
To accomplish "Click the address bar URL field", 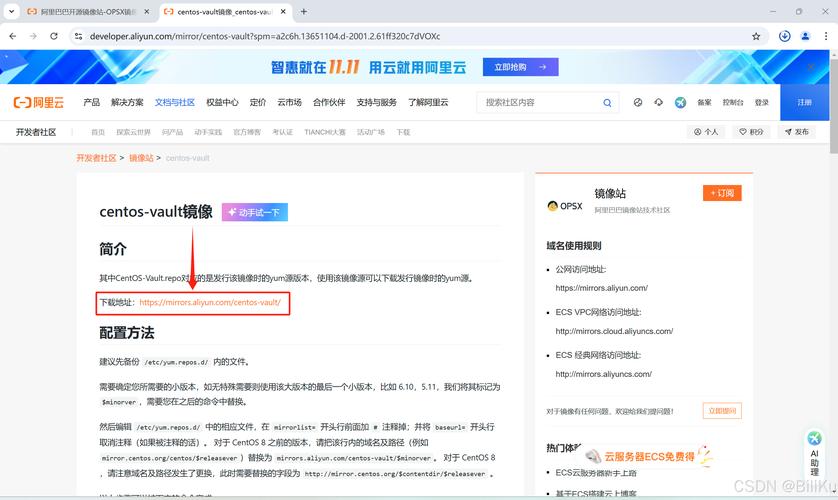I will point(417,36).
